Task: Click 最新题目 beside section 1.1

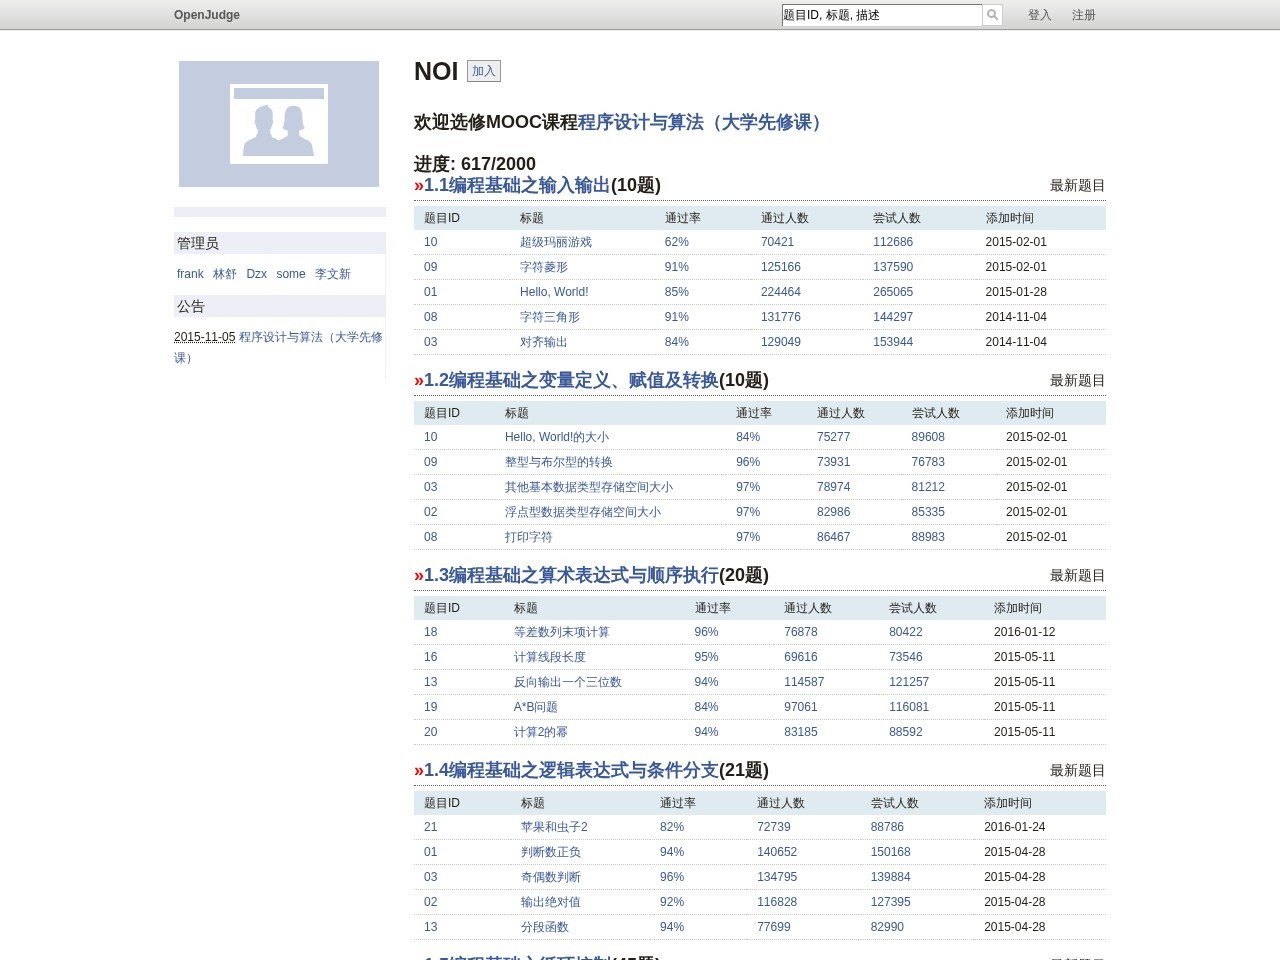Action: click(x=1077, y=185)
